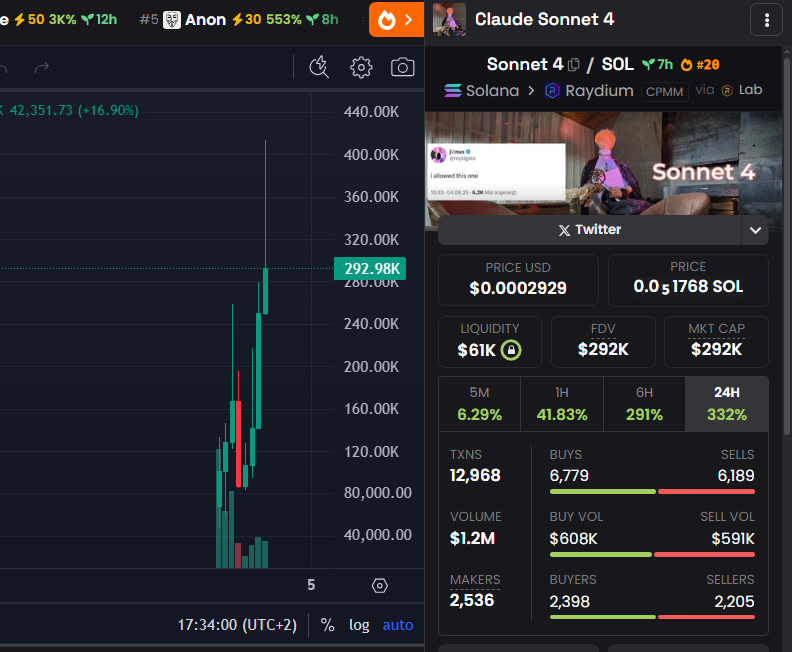792x652 pixels.
Task: Click the buyers versus sellers ratio bar
Action: pos(652,617)
